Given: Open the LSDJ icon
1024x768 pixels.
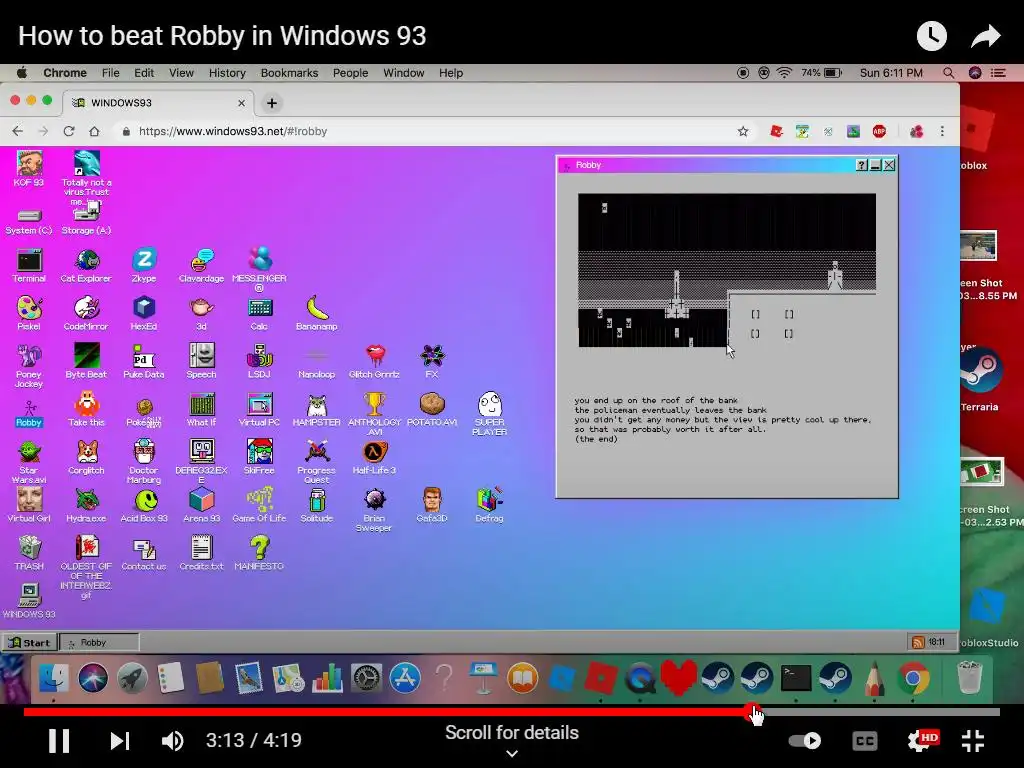Looking at the screenshot, I should (x=259, y=361).
